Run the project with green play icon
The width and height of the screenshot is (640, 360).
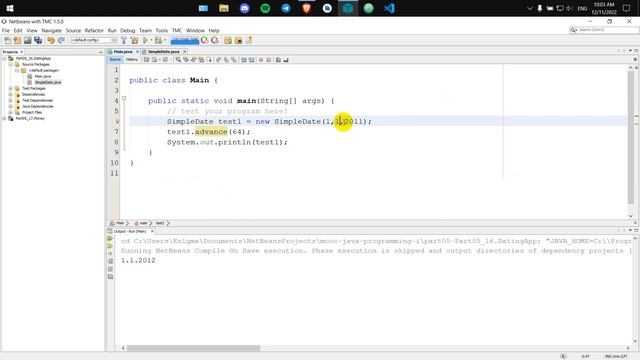(145, 40)
